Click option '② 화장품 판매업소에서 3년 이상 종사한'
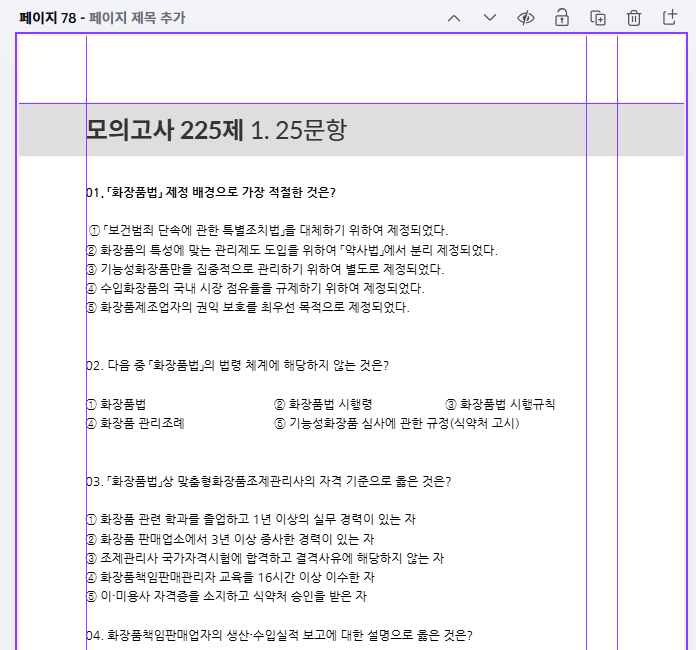 point(230,539)
